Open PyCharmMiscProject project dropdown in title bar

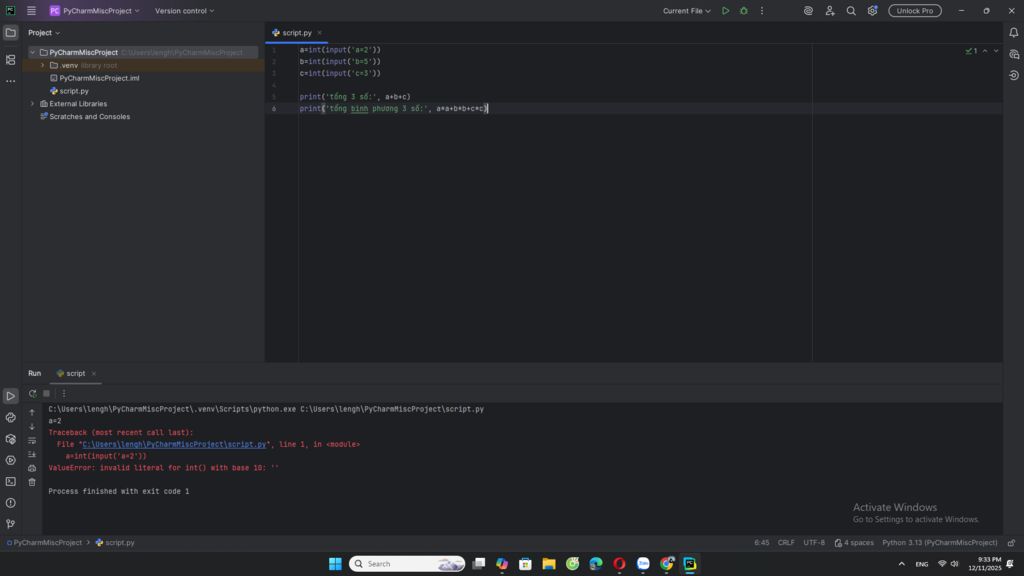tap(95, 11)
